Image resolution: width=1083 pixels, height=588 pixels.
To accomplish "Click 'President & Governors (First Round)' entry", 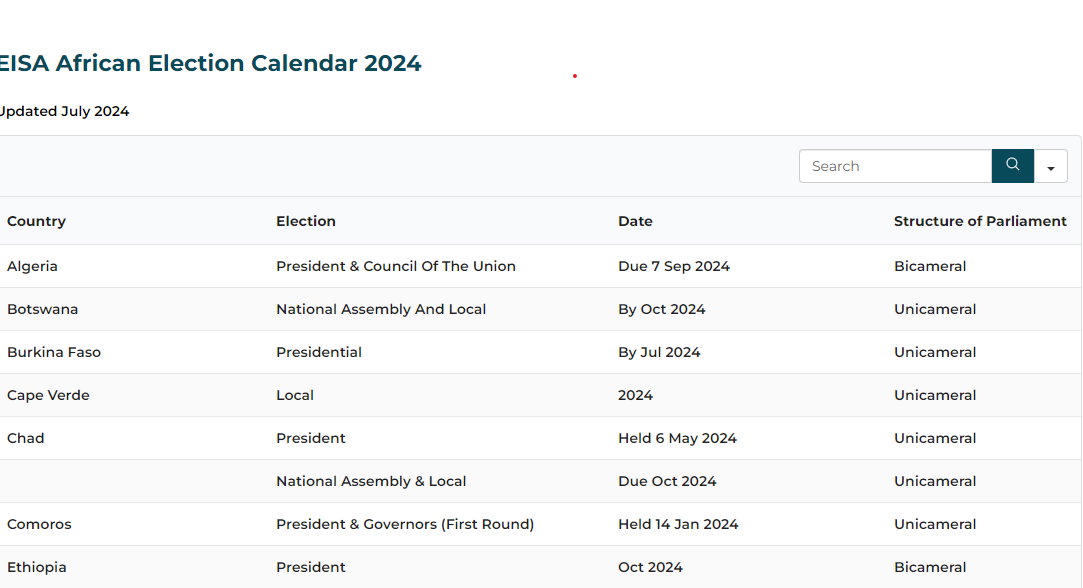I will click(405, 524).
